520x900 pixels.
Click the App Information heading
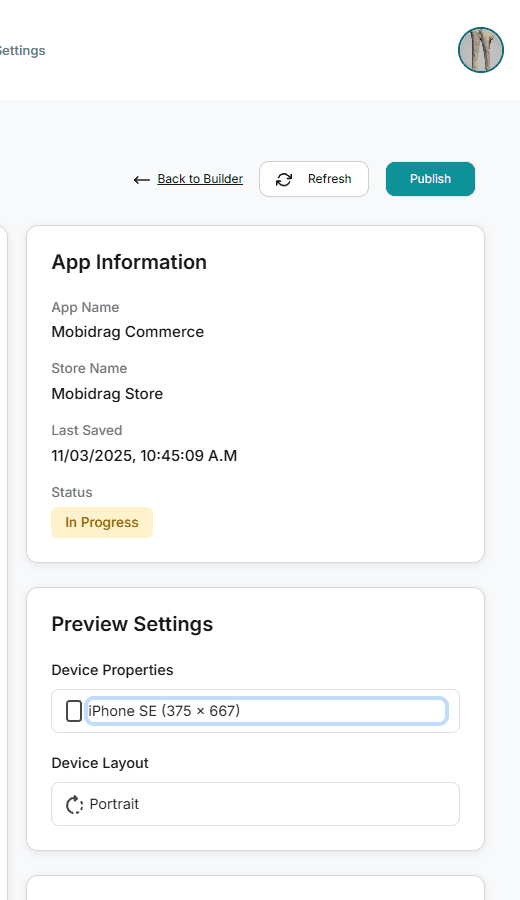(129, 262)
